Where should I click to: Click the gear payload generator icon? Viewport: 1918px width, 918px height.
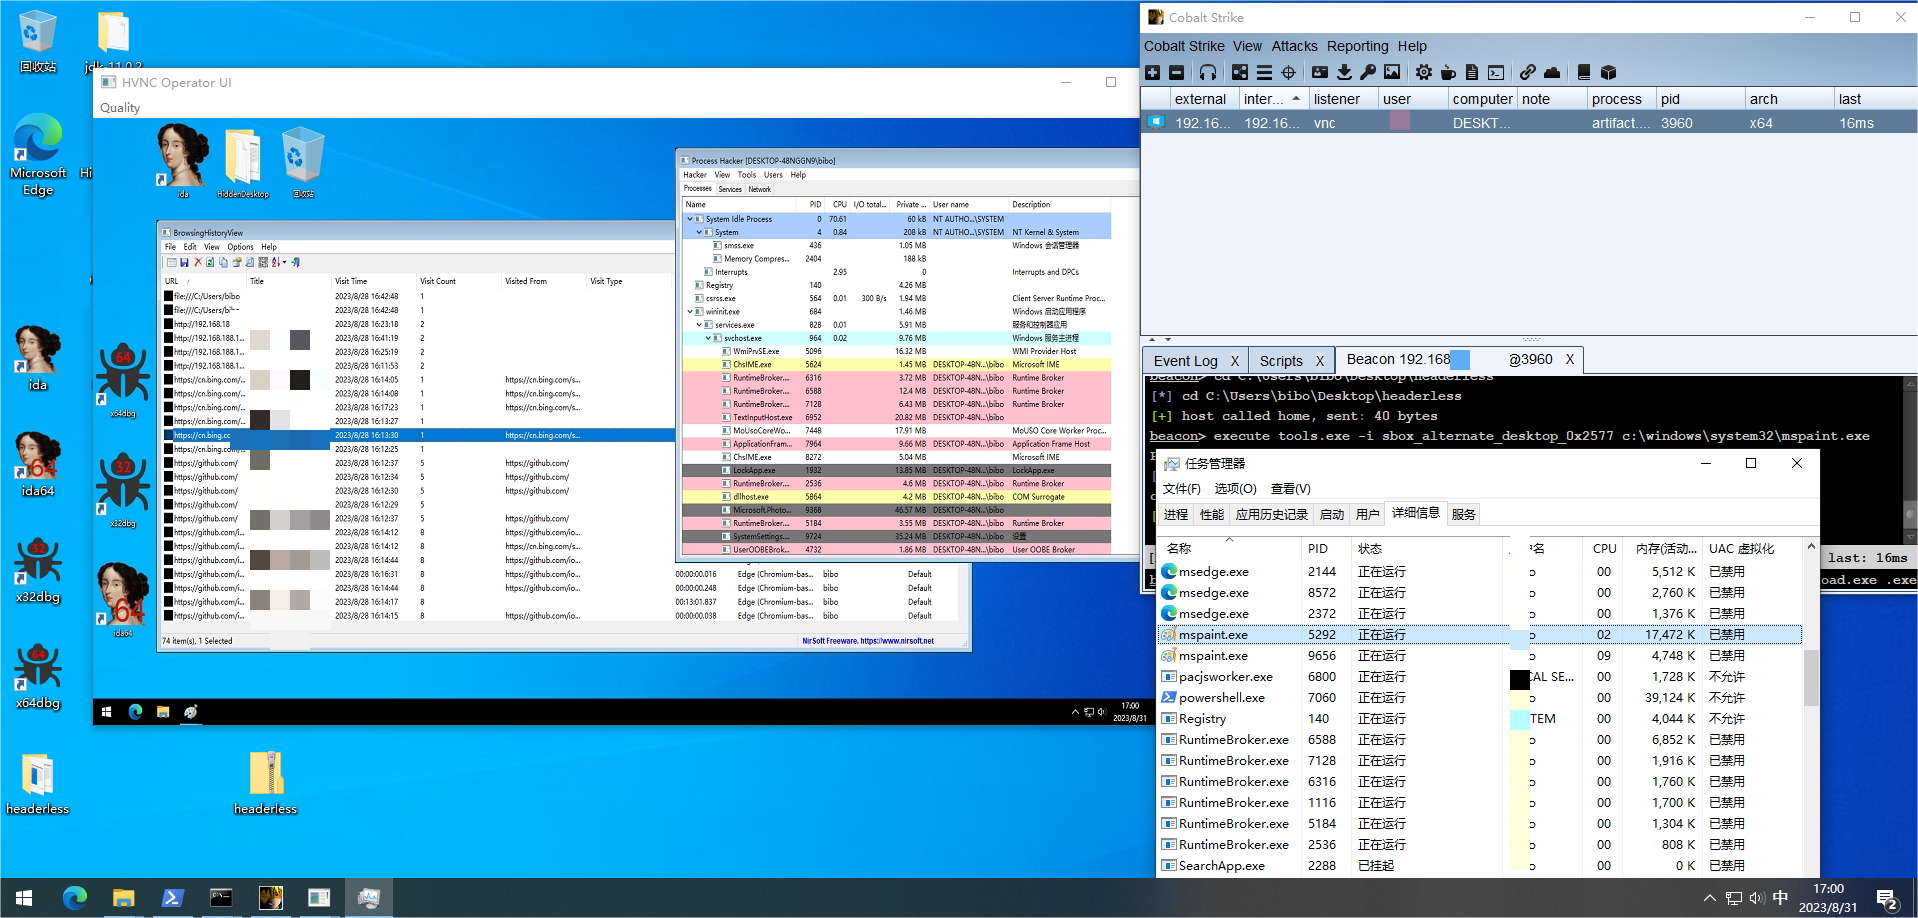(1424, 72)
